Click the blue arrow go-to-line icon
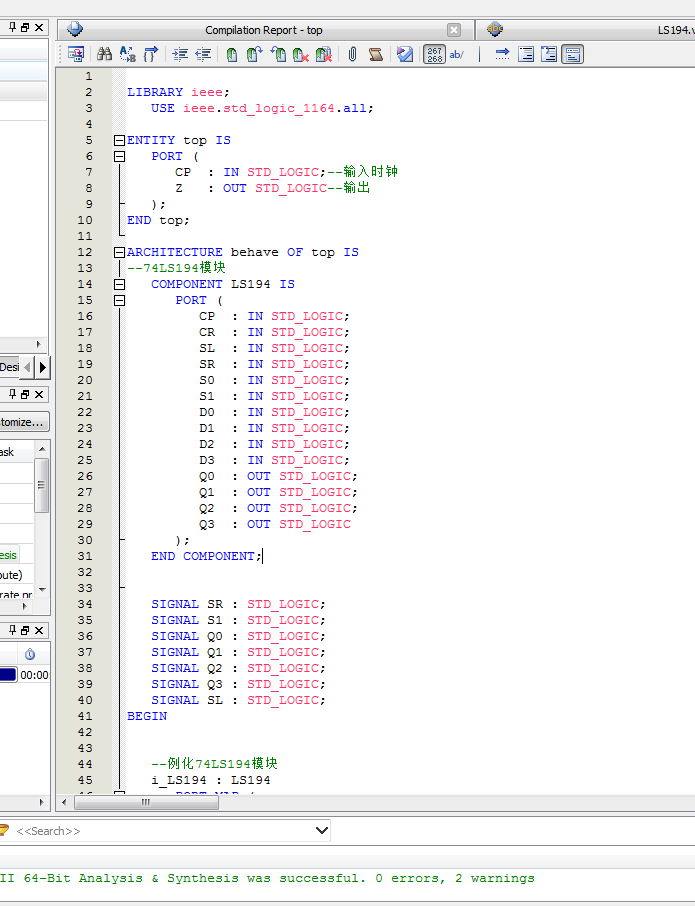 point(503,54)
